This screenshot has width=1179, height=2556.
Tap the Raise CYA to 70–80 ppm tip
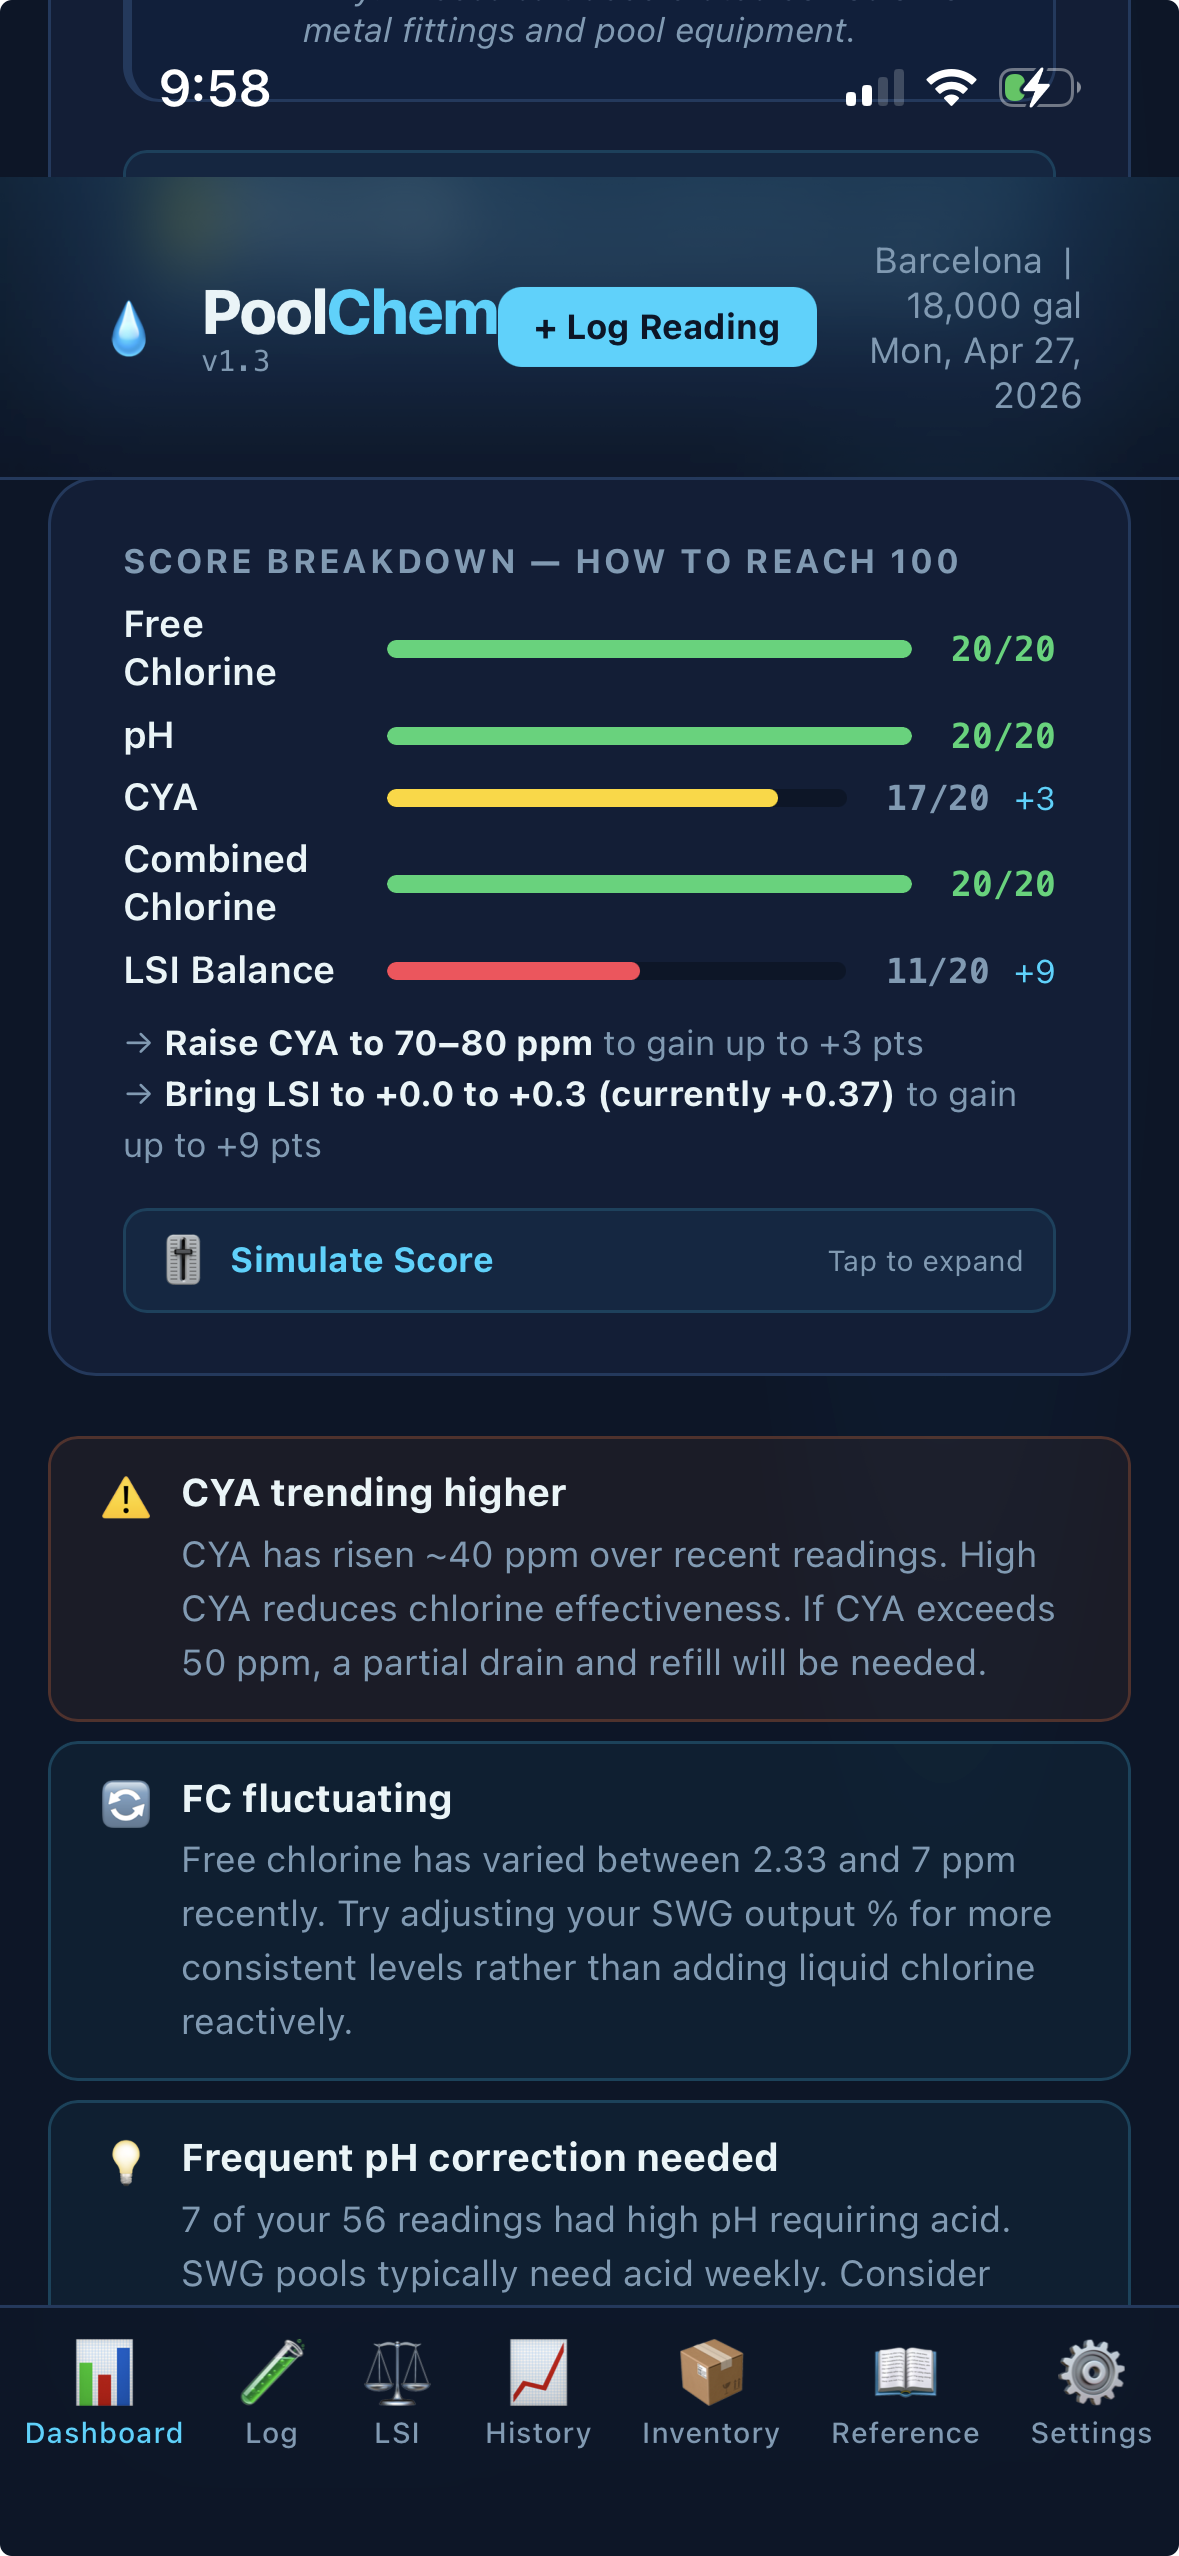coord(378,1043)
